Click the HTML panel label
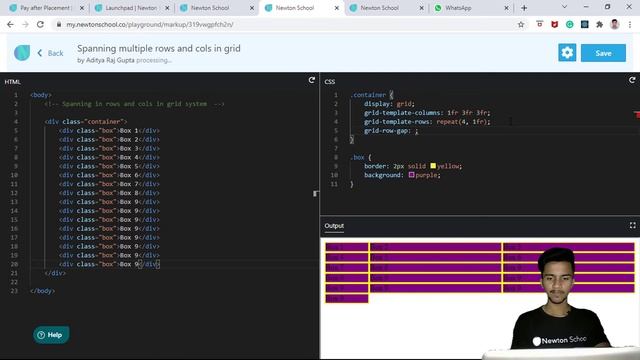Viewport: 640px width, 360px height. (x=12, y=82)
